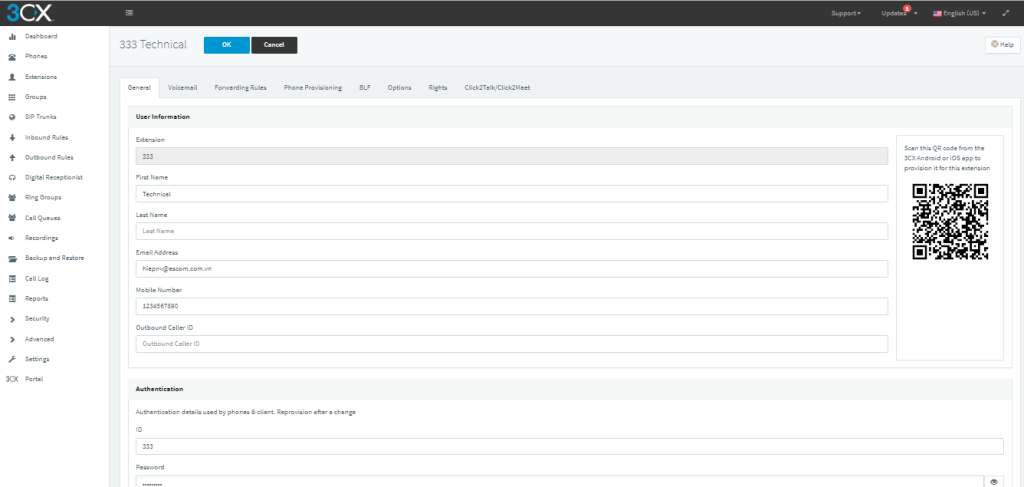Click the red update notification badge
Screen dimensions: 1024x487
907,8
